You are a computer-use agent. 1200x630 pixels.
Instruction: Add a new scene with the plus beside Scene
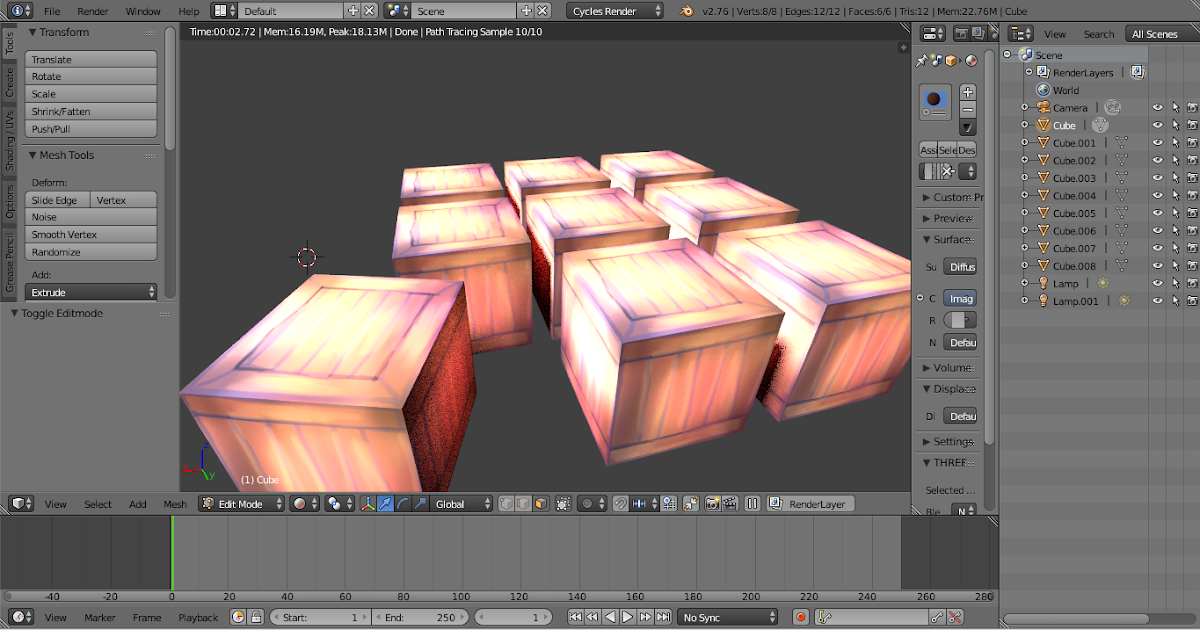(x=525, y=10)
